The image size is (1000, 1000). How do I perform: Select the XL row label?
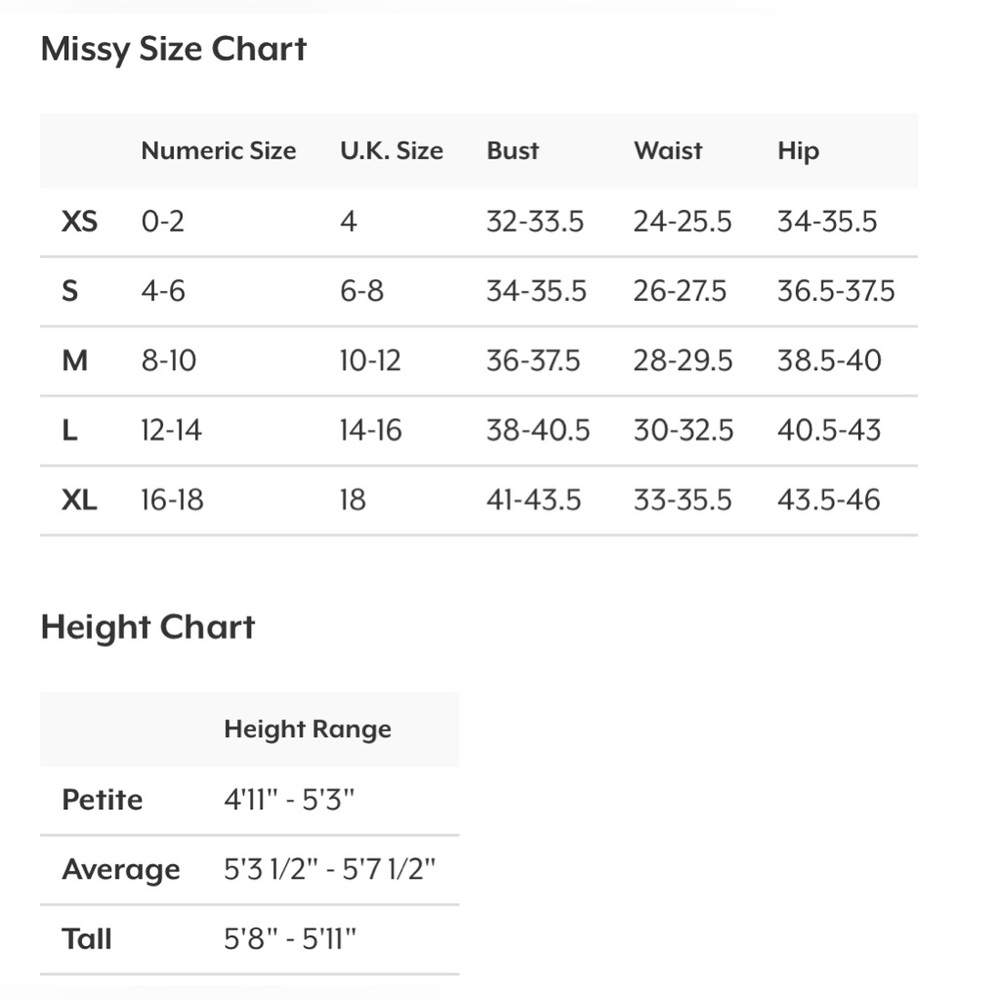(x=80, y=499)
